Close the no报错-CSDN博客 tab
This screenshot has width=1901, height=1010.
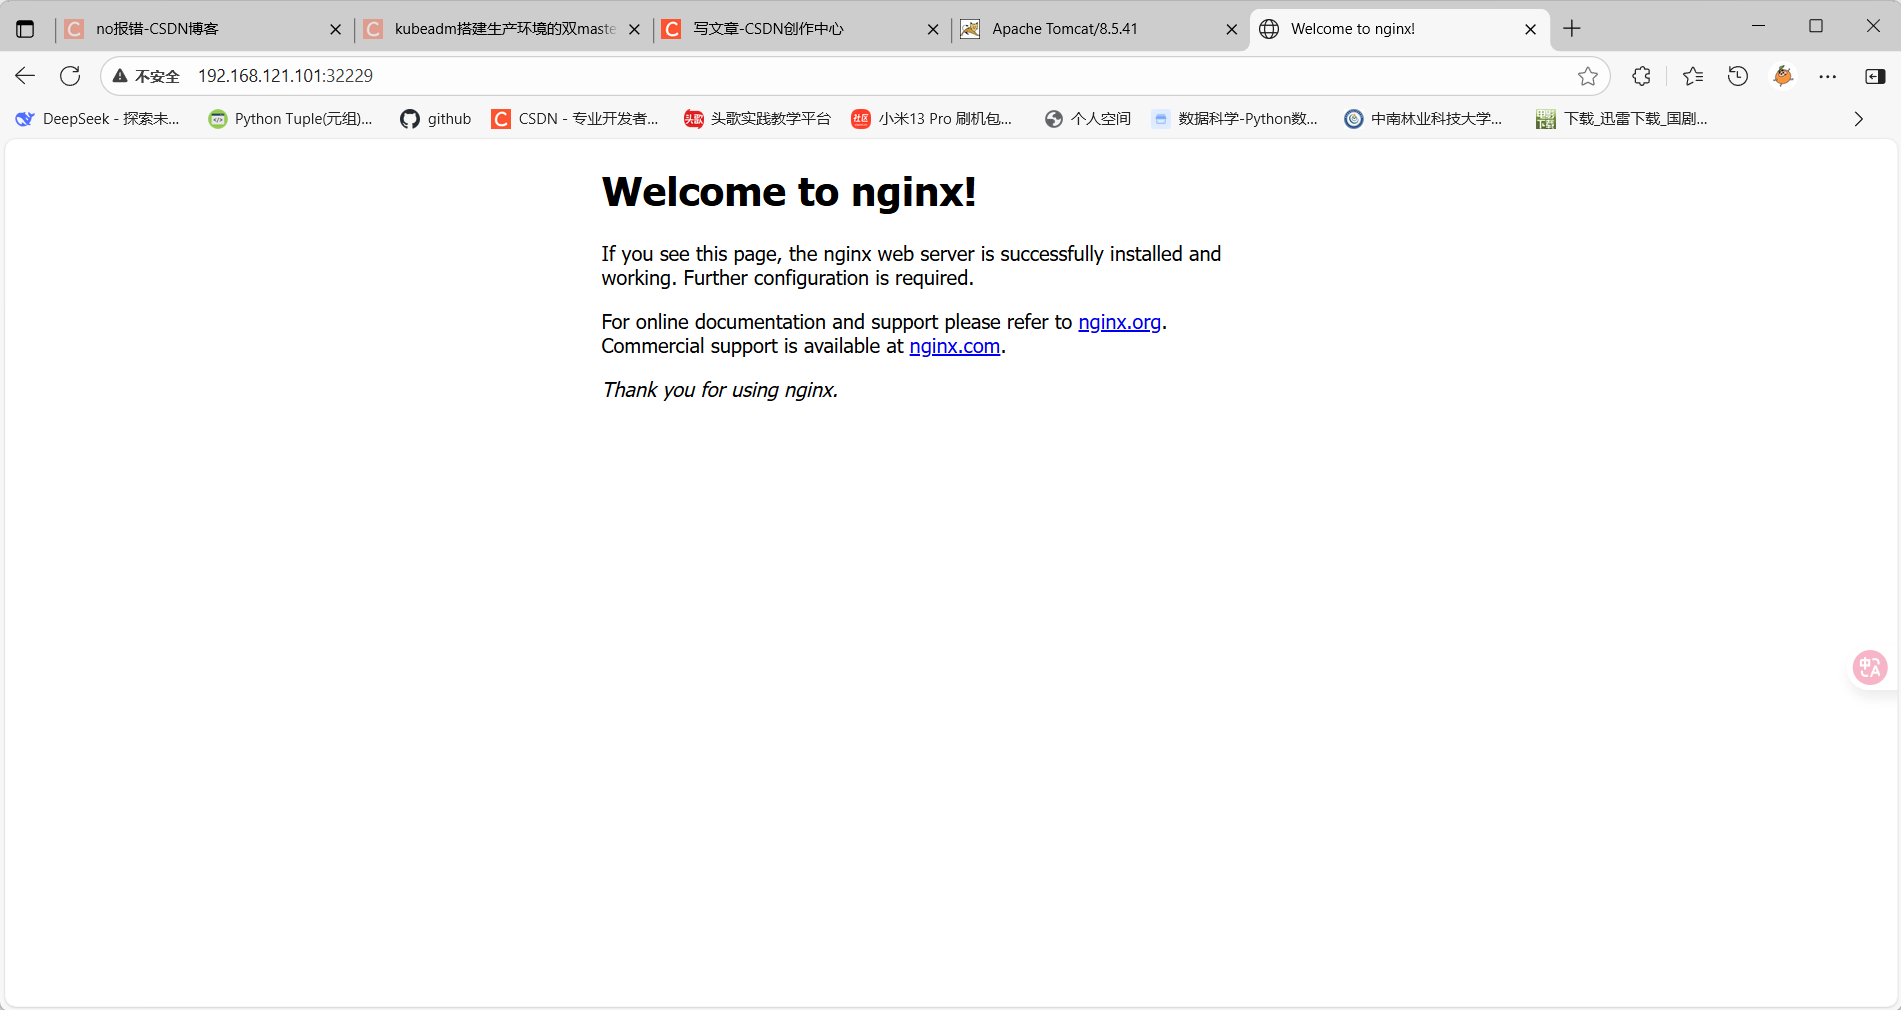pyautogui.click(x=335, y=30)
